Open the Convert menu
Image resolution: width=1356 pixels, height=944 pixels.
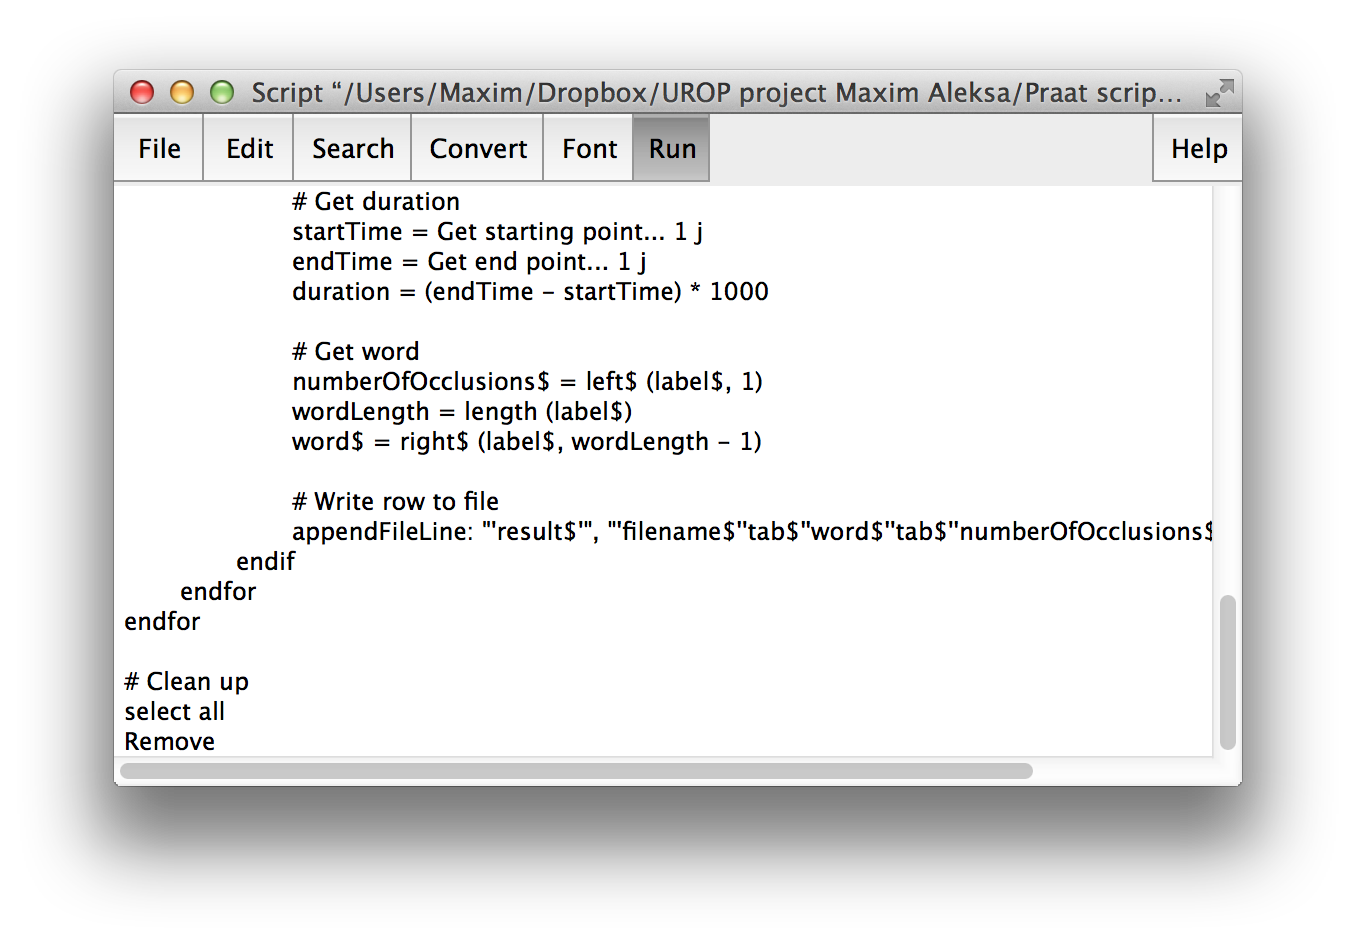(x=478, y=149)
